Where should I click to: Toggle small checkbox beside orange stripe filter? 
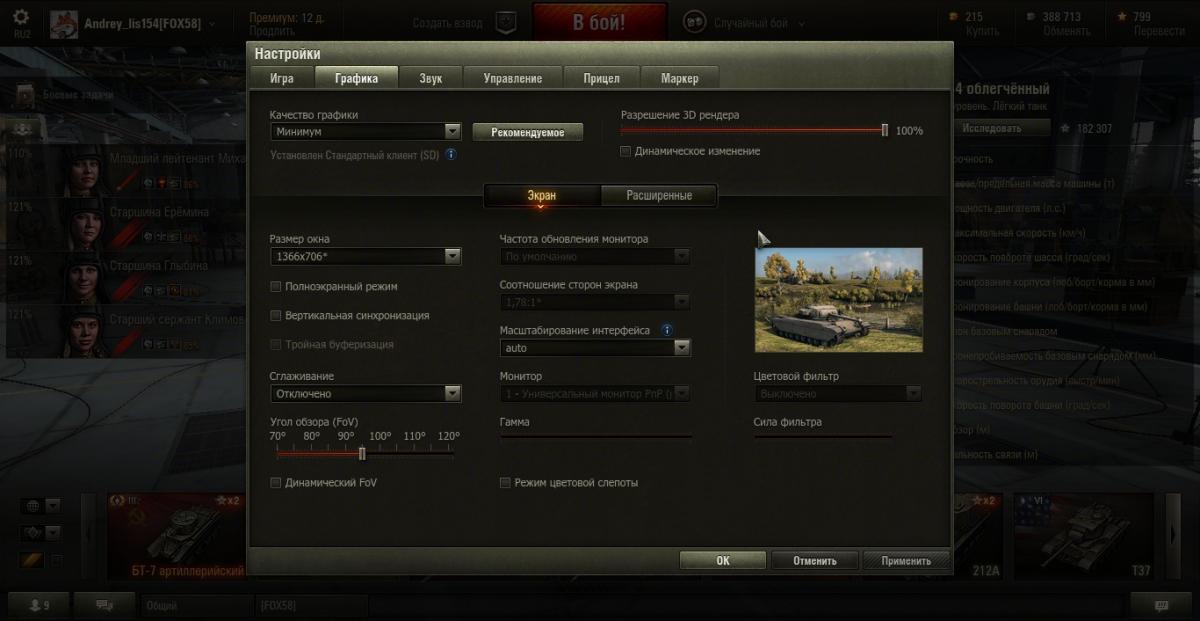[56, 560]
